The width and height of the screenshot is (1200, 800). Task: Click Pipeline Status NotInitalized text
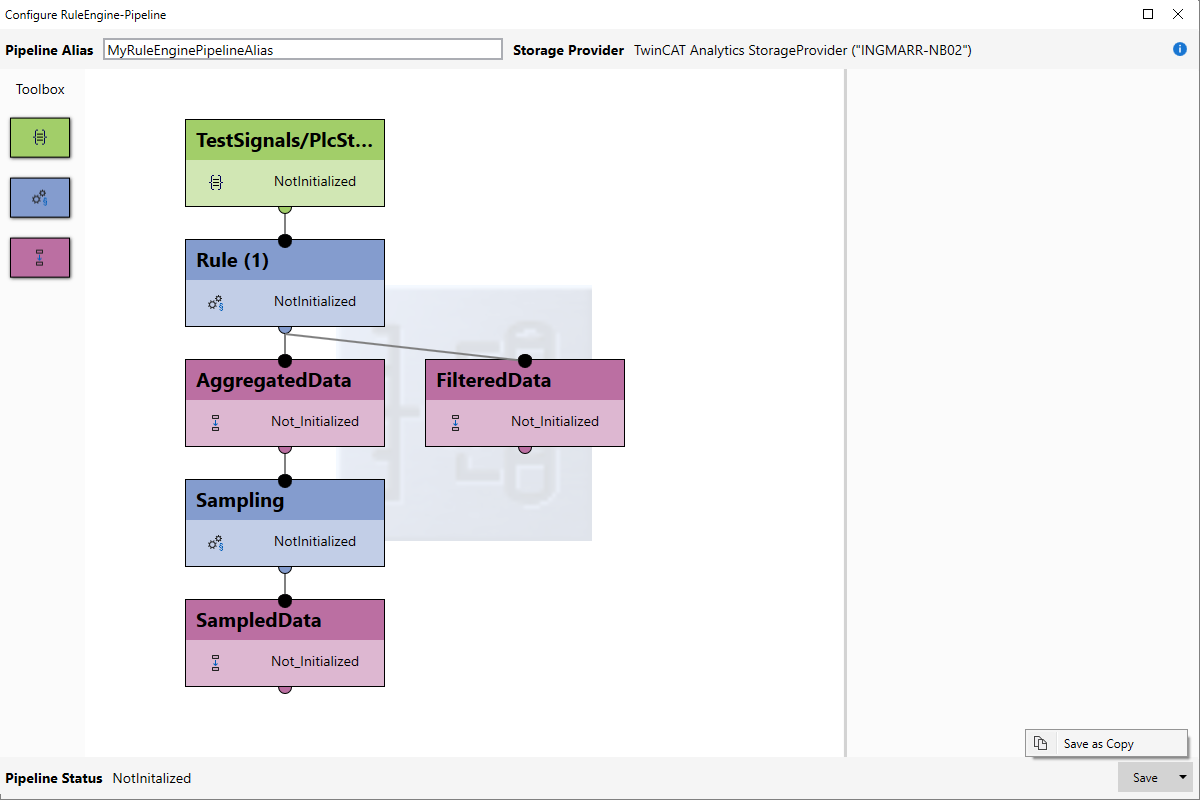(x=151, y=778)
